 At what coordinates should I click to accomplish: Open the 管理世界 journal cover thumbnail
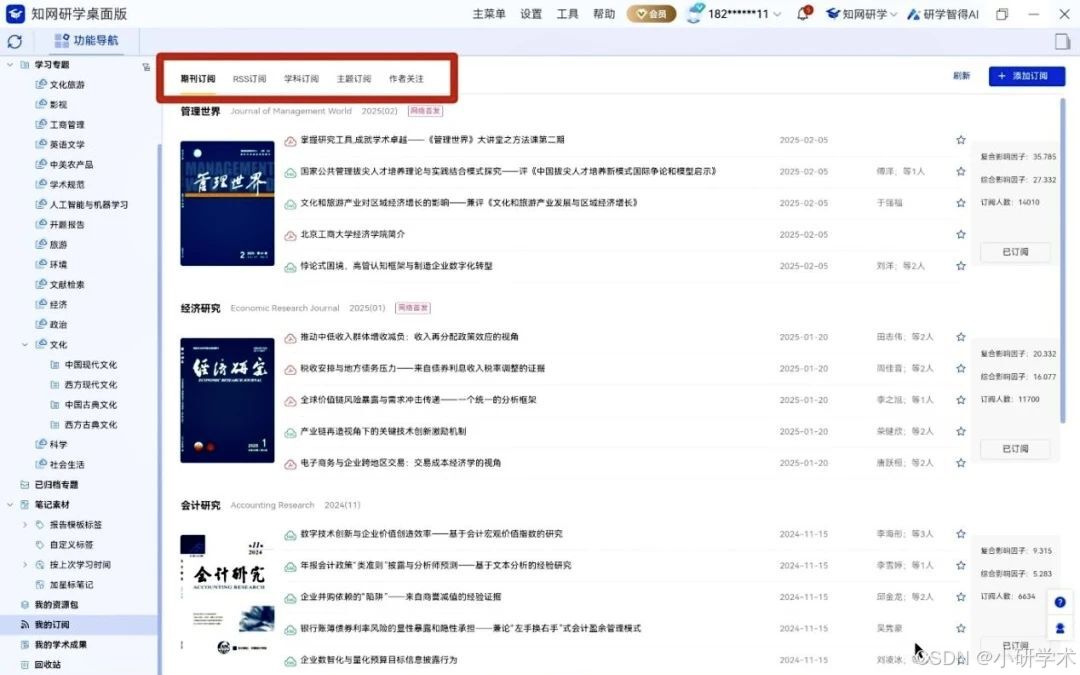click(x=227, y=203)
